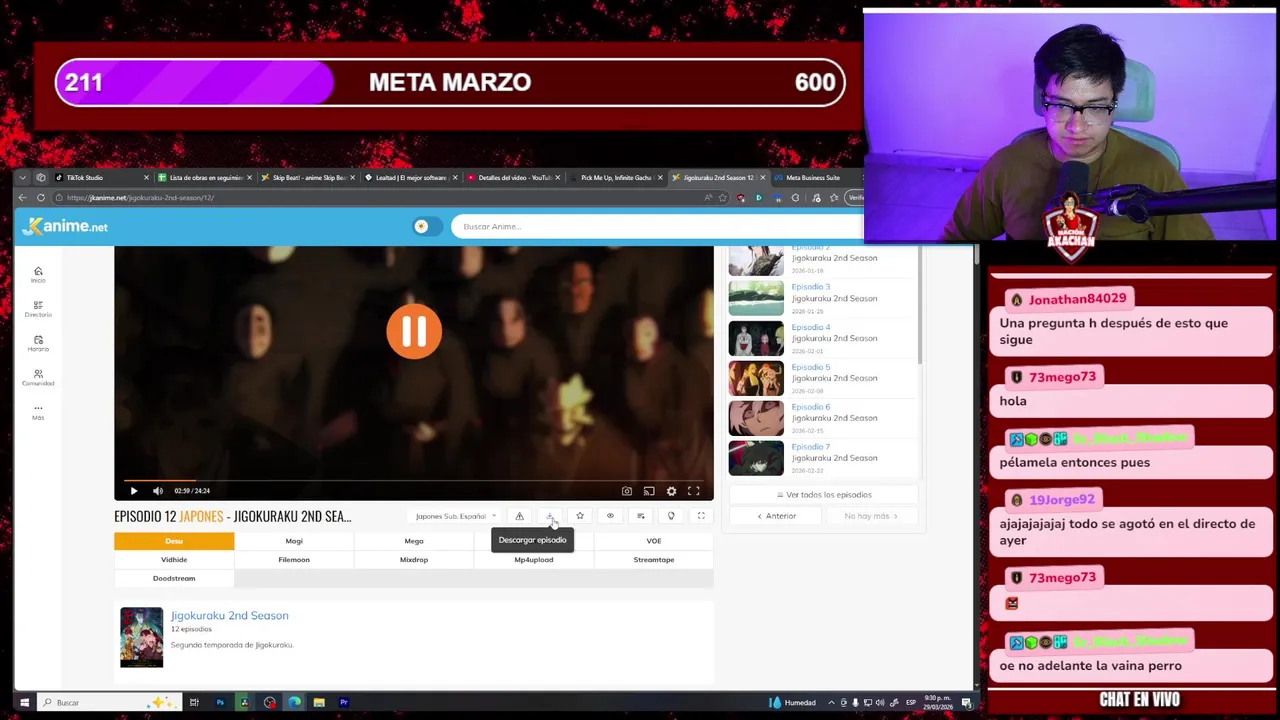
Task: Mark episode as favorite with star icon
Action: (580, 516)
